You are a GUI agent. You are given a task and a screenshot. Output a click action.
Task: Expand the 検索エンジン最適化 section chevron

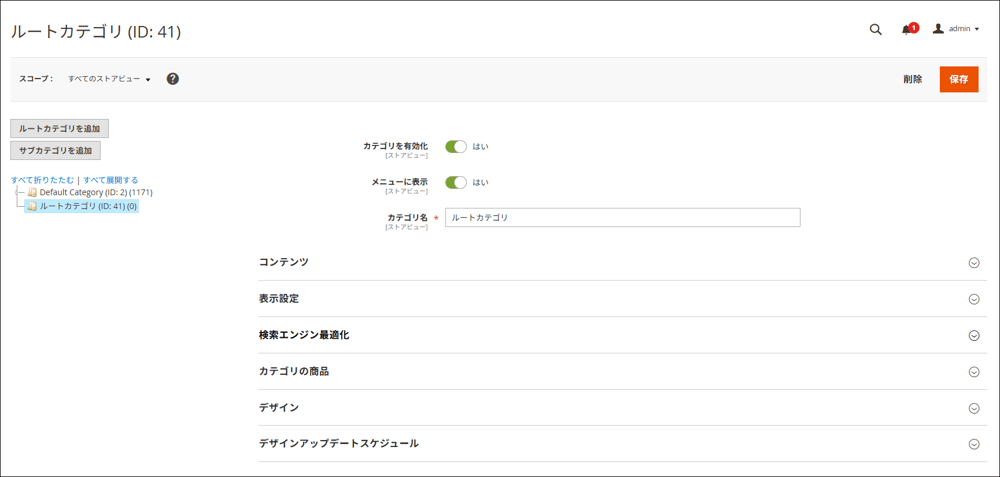[x=974, y=335]
